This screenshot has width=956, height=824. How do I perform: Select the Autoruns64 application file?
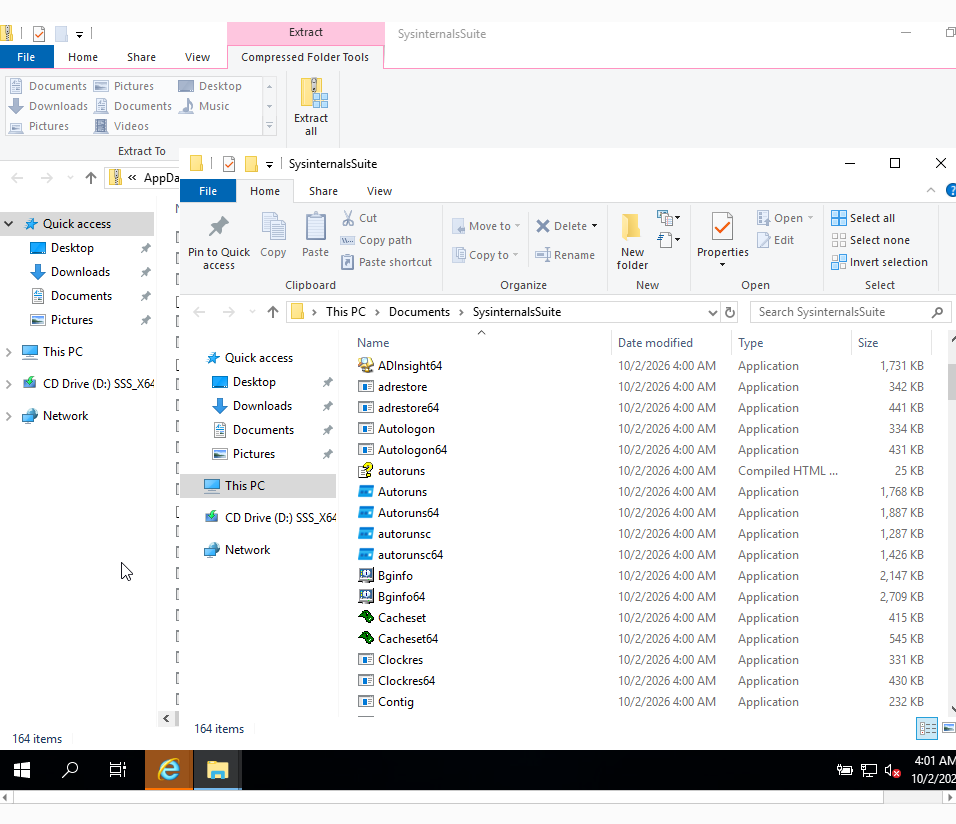coord(408,513)
